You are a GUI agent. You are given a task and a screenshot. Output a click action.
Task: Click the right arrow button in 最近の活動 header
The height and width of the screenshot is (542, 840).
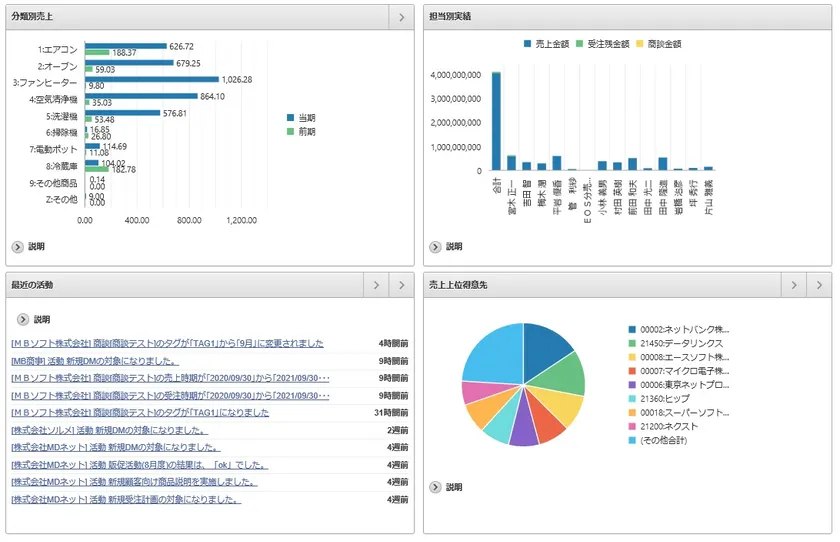coord(402,285)
